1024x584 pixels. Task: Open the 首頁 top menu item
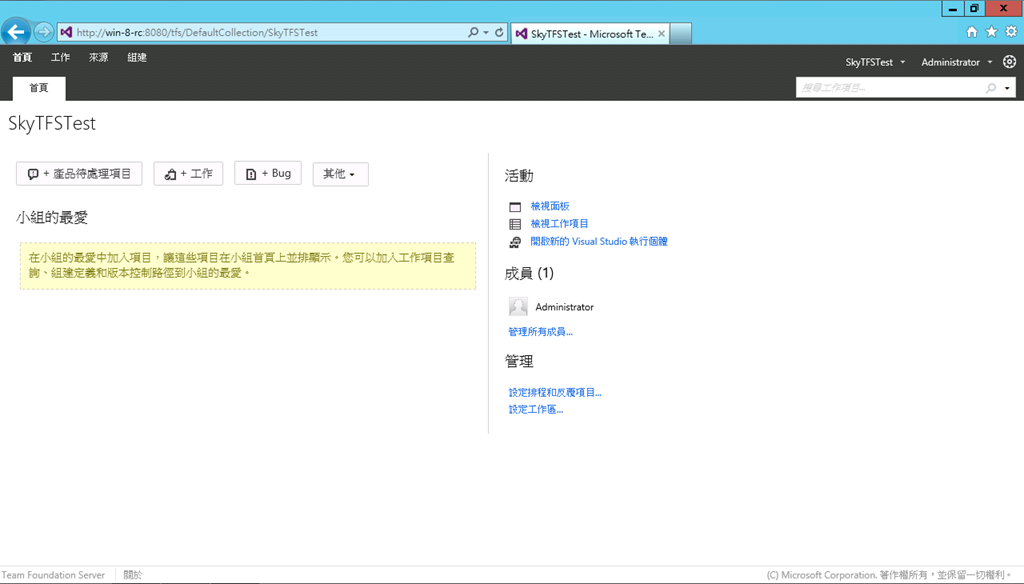[22, 57]
